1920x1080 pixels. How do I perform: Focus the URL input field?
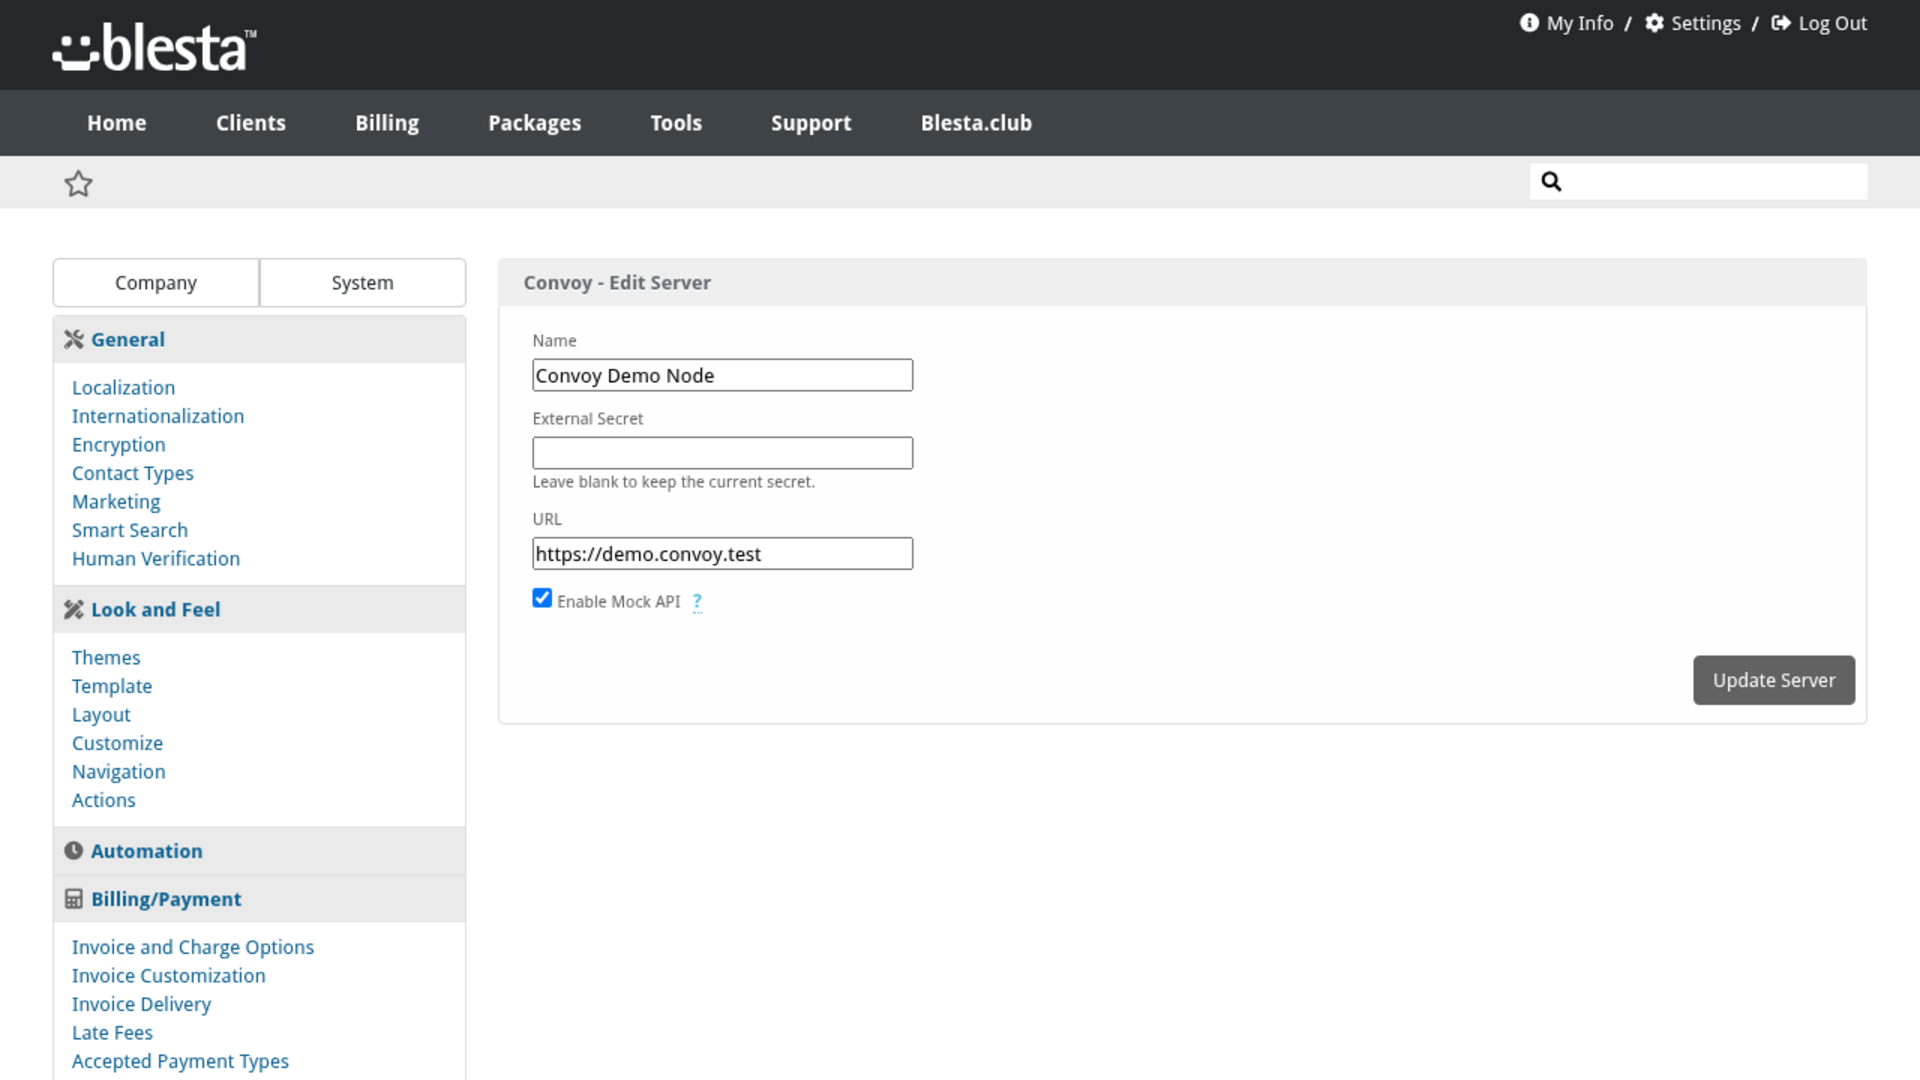(x=722, y=554)
